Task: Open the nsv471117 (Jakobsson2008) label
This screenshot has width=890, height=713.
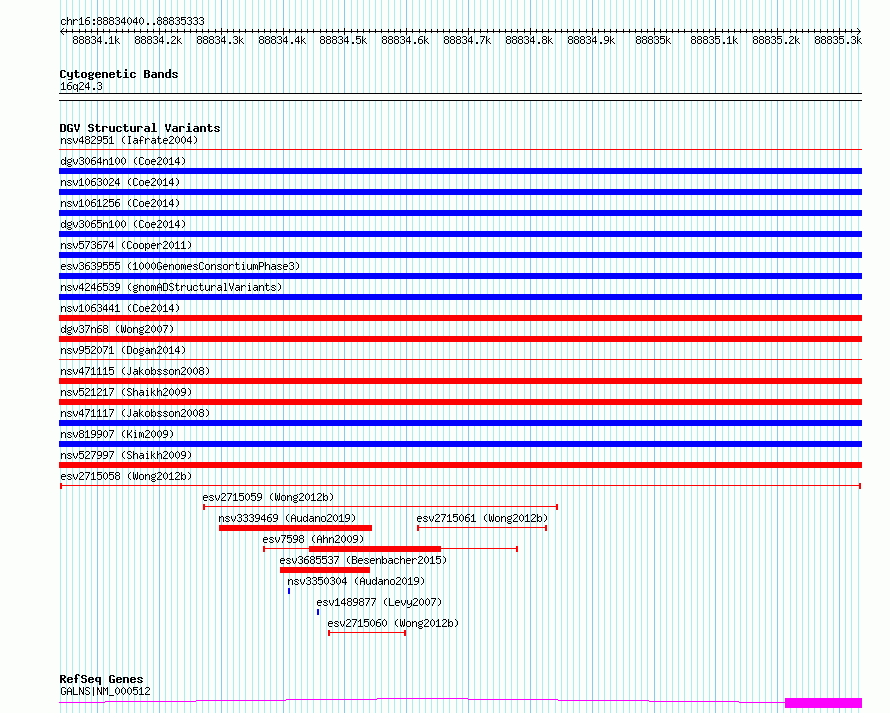Action: tap(135, 413)
